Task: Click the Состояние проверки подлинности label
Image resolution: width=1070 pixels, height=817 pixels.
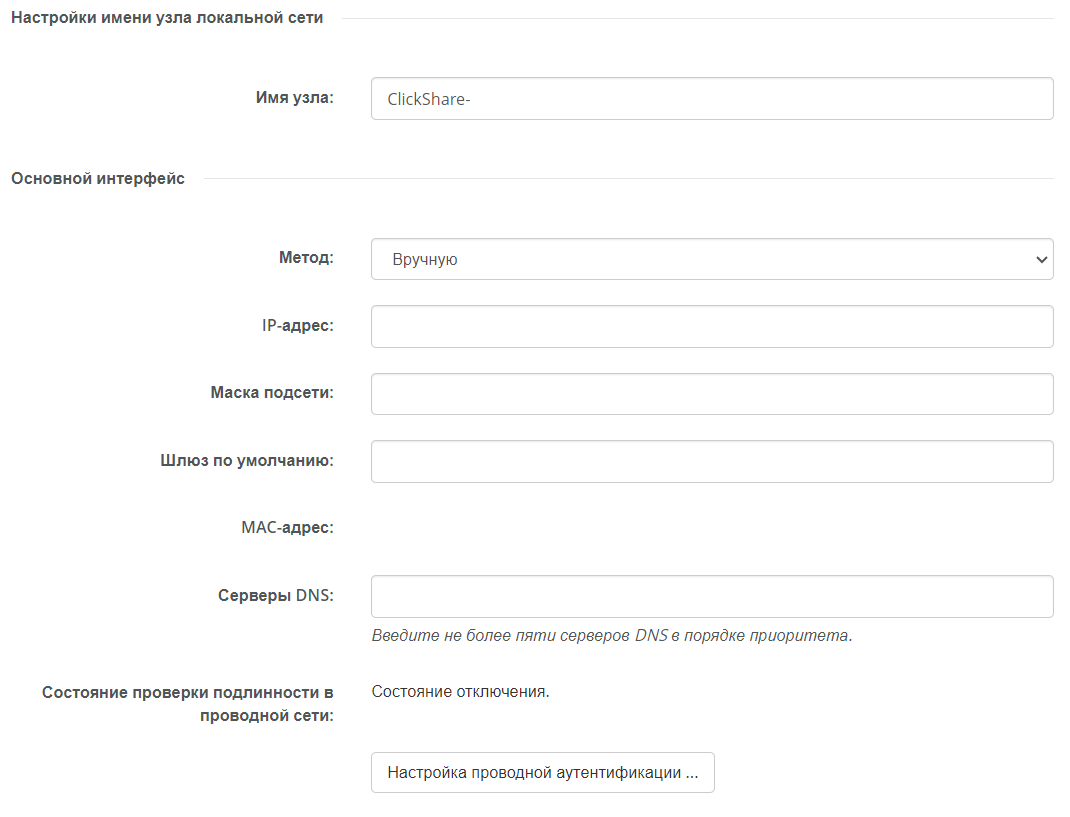Action: click(188, 704)
